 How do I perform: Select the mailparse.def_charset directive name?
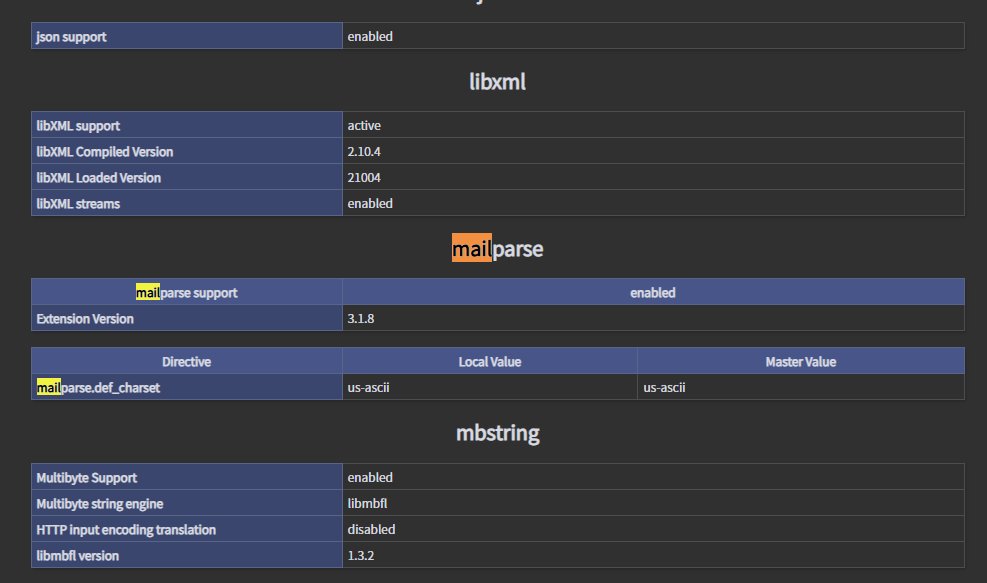[98, 387]
